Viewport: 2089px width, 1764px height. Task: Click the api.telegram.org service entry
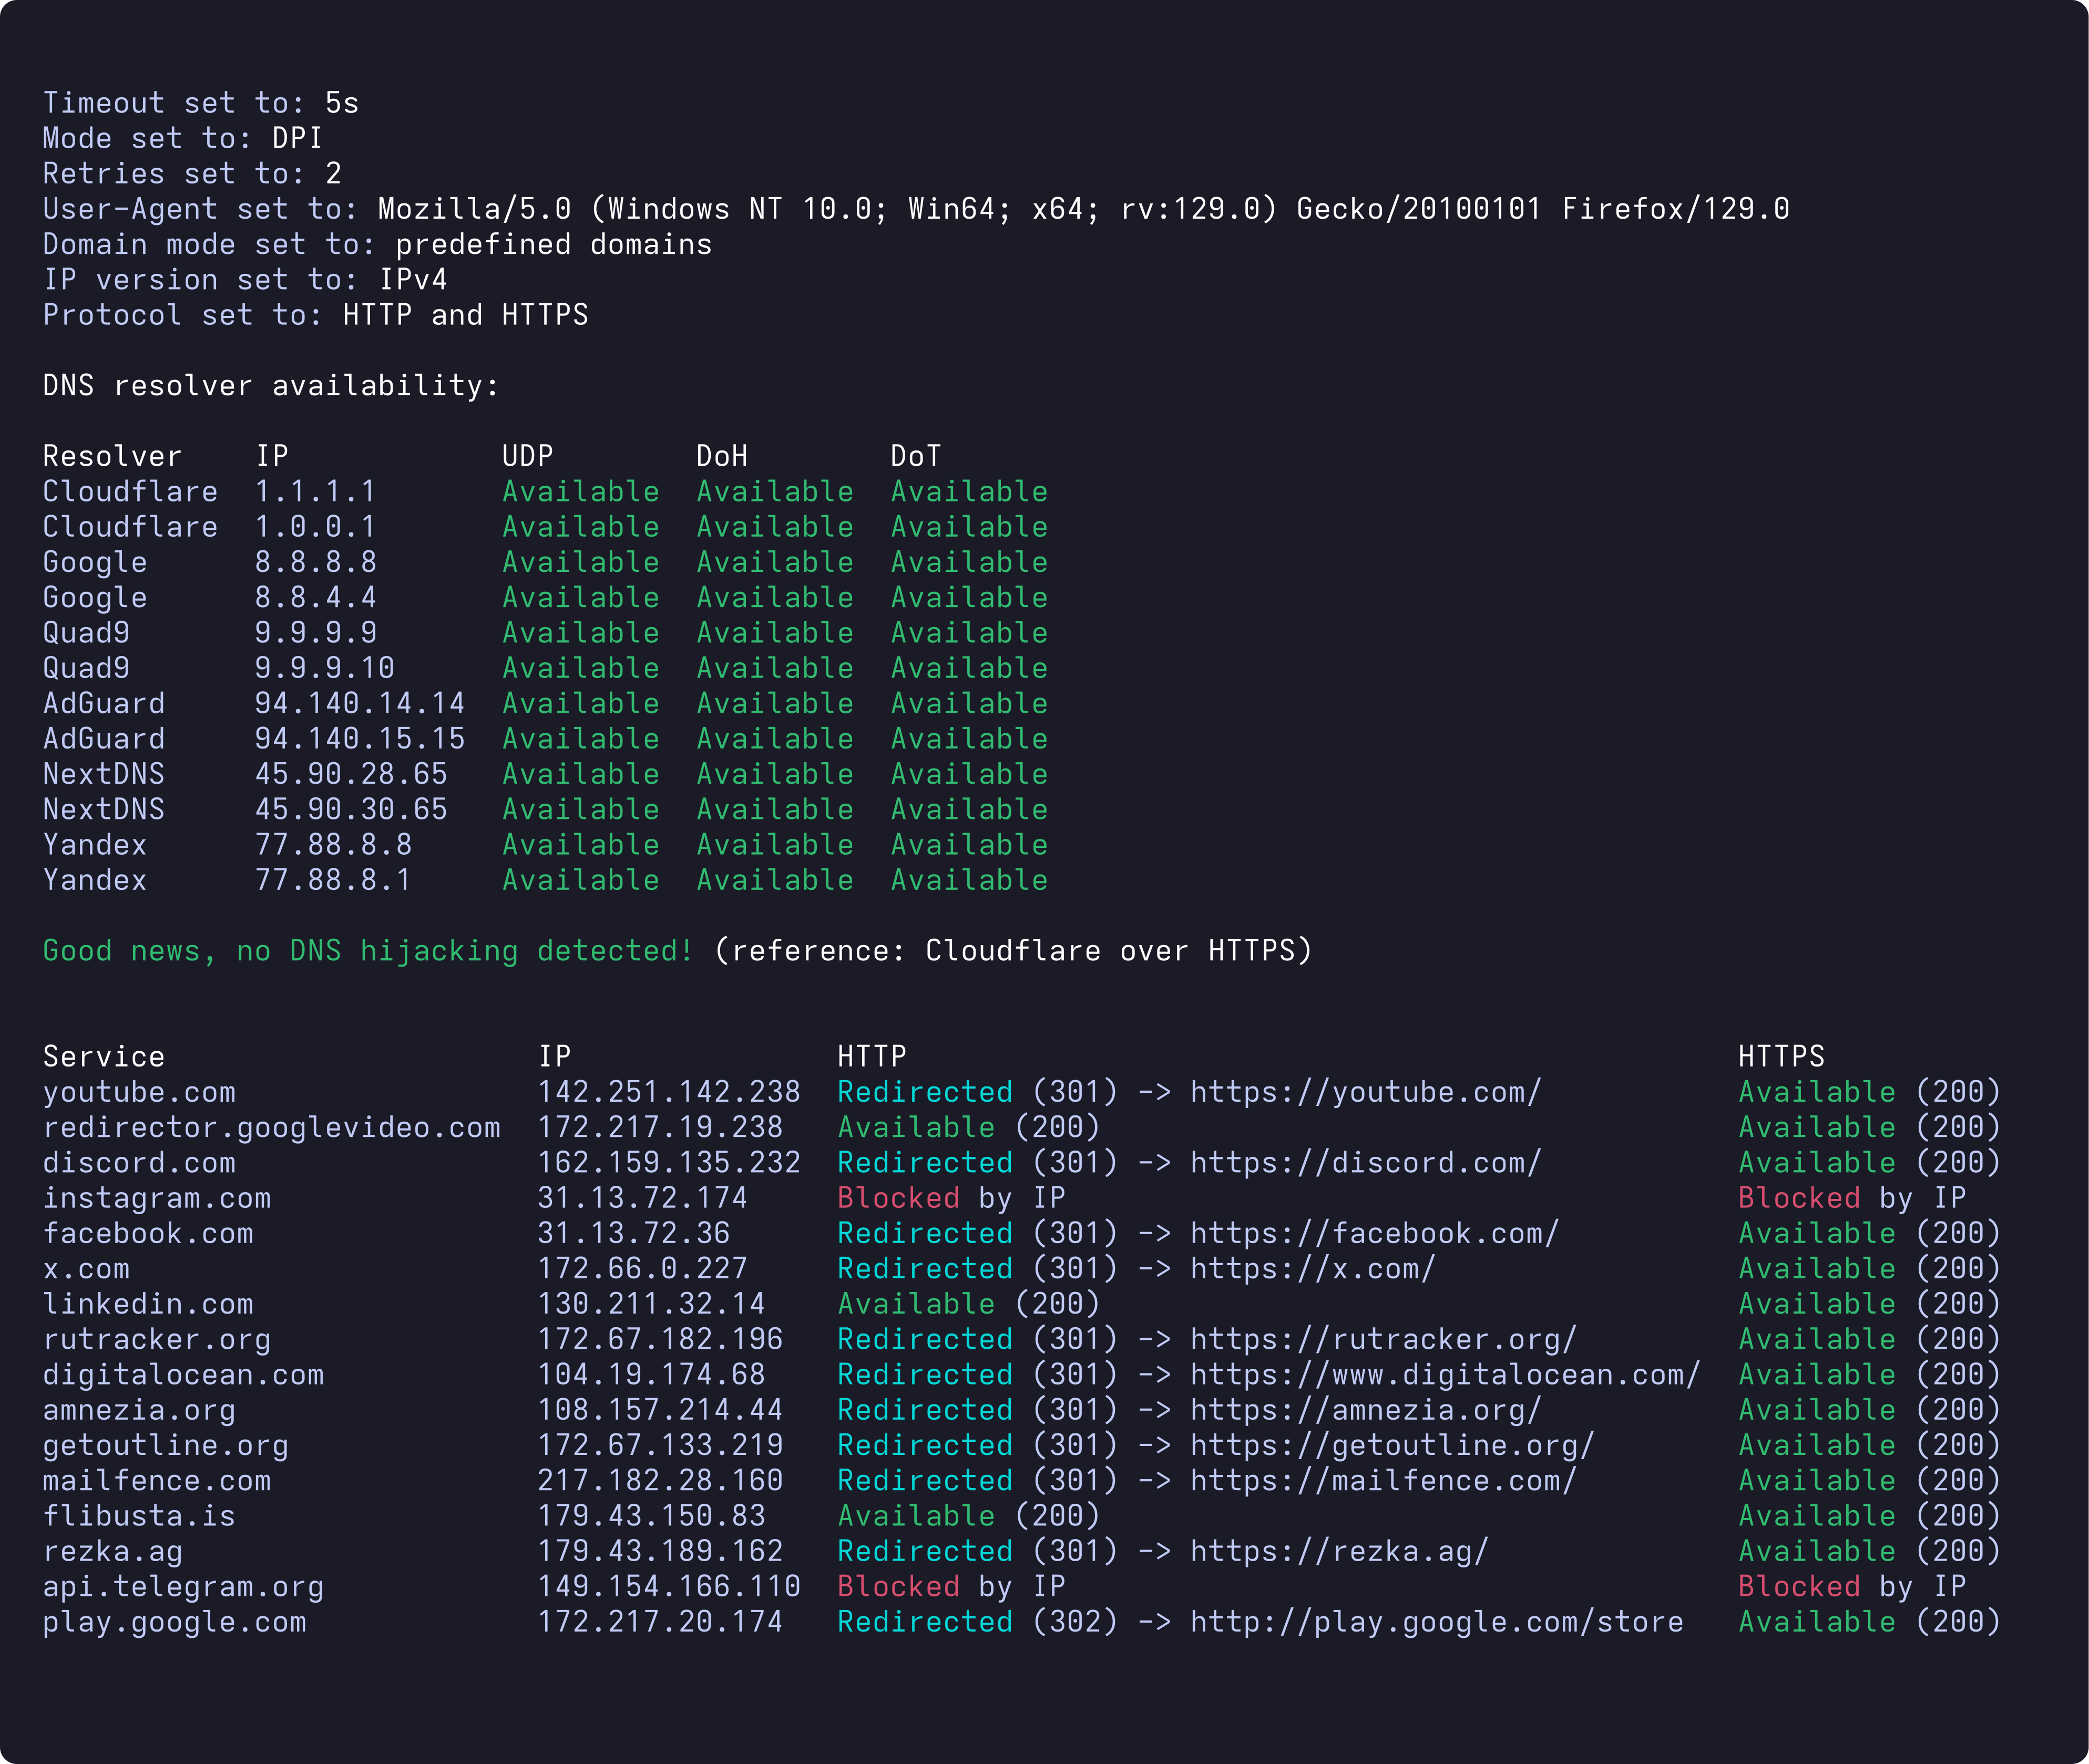[x=183, y=1587]
